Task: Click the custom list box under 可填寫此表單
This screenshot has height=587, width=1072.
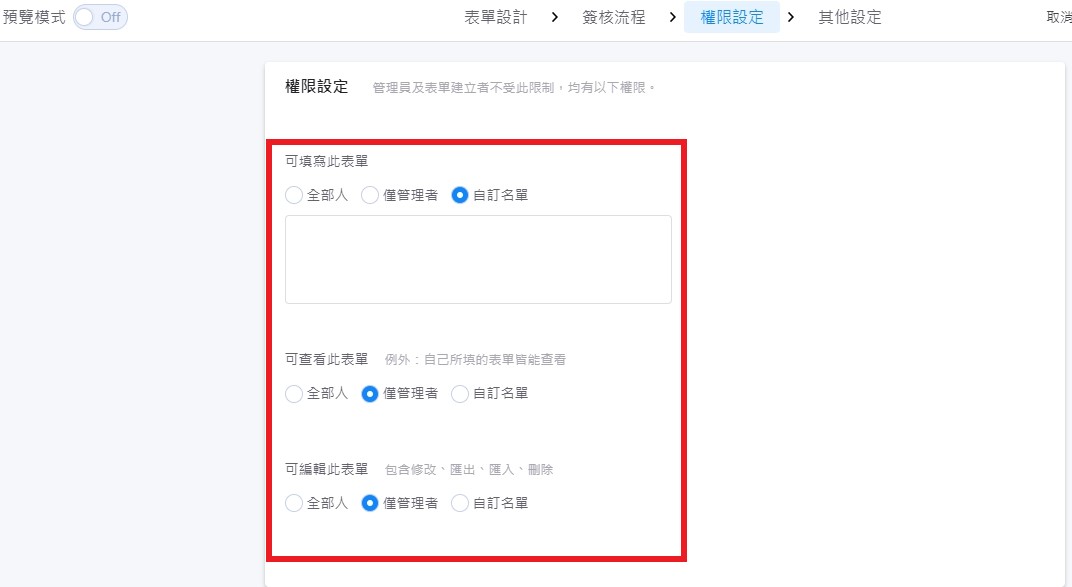Action: tap(478, 259)
